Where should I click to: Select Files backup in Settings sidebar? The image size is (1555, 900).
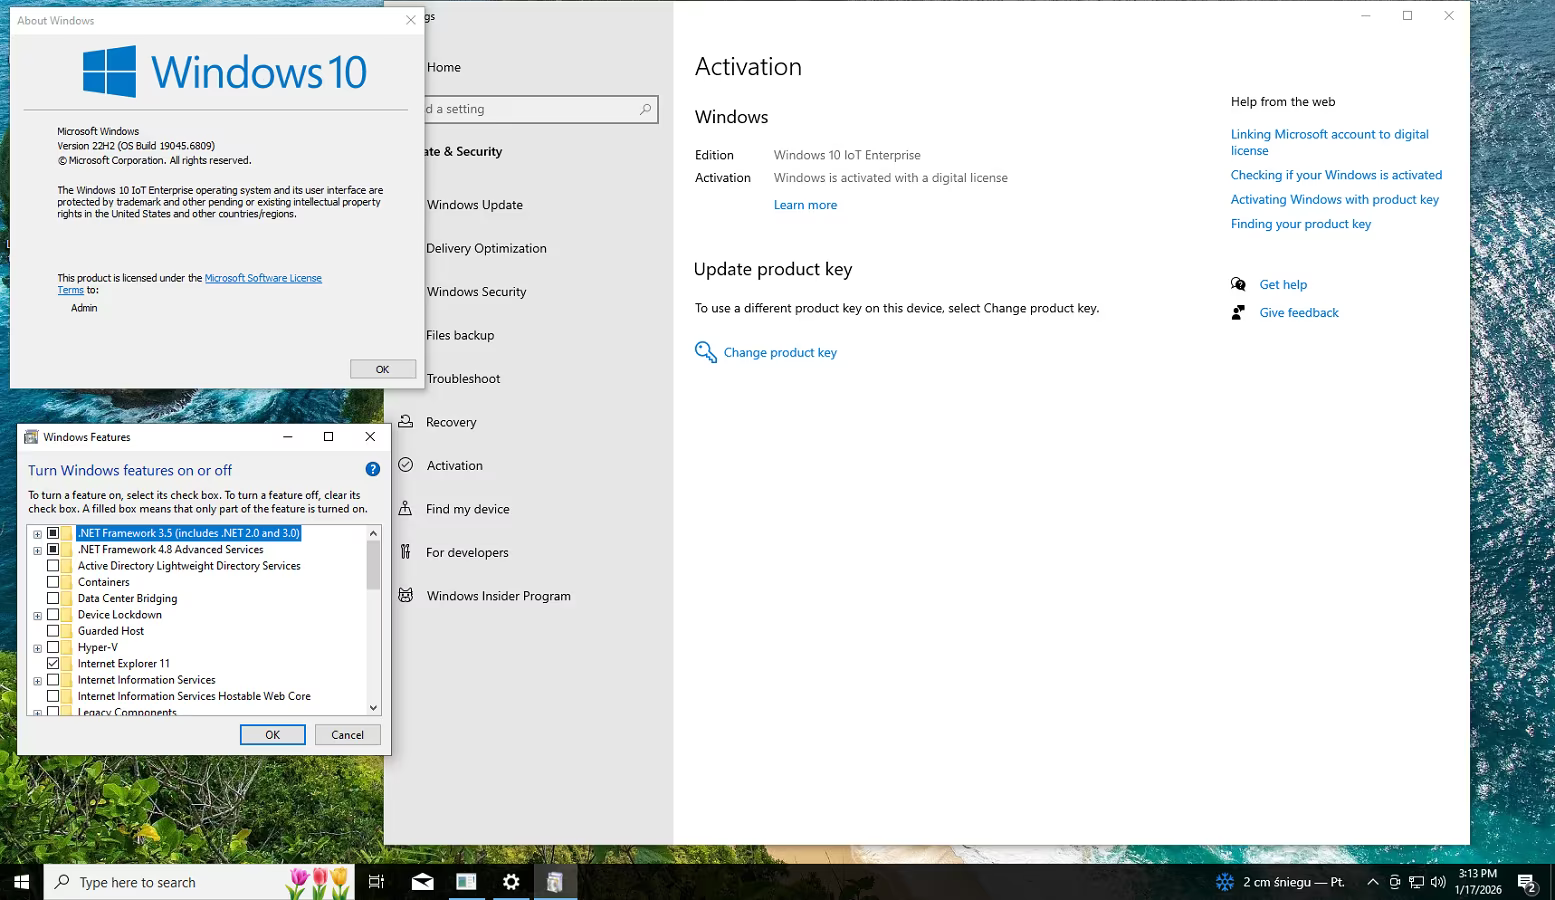coord(460,335)
